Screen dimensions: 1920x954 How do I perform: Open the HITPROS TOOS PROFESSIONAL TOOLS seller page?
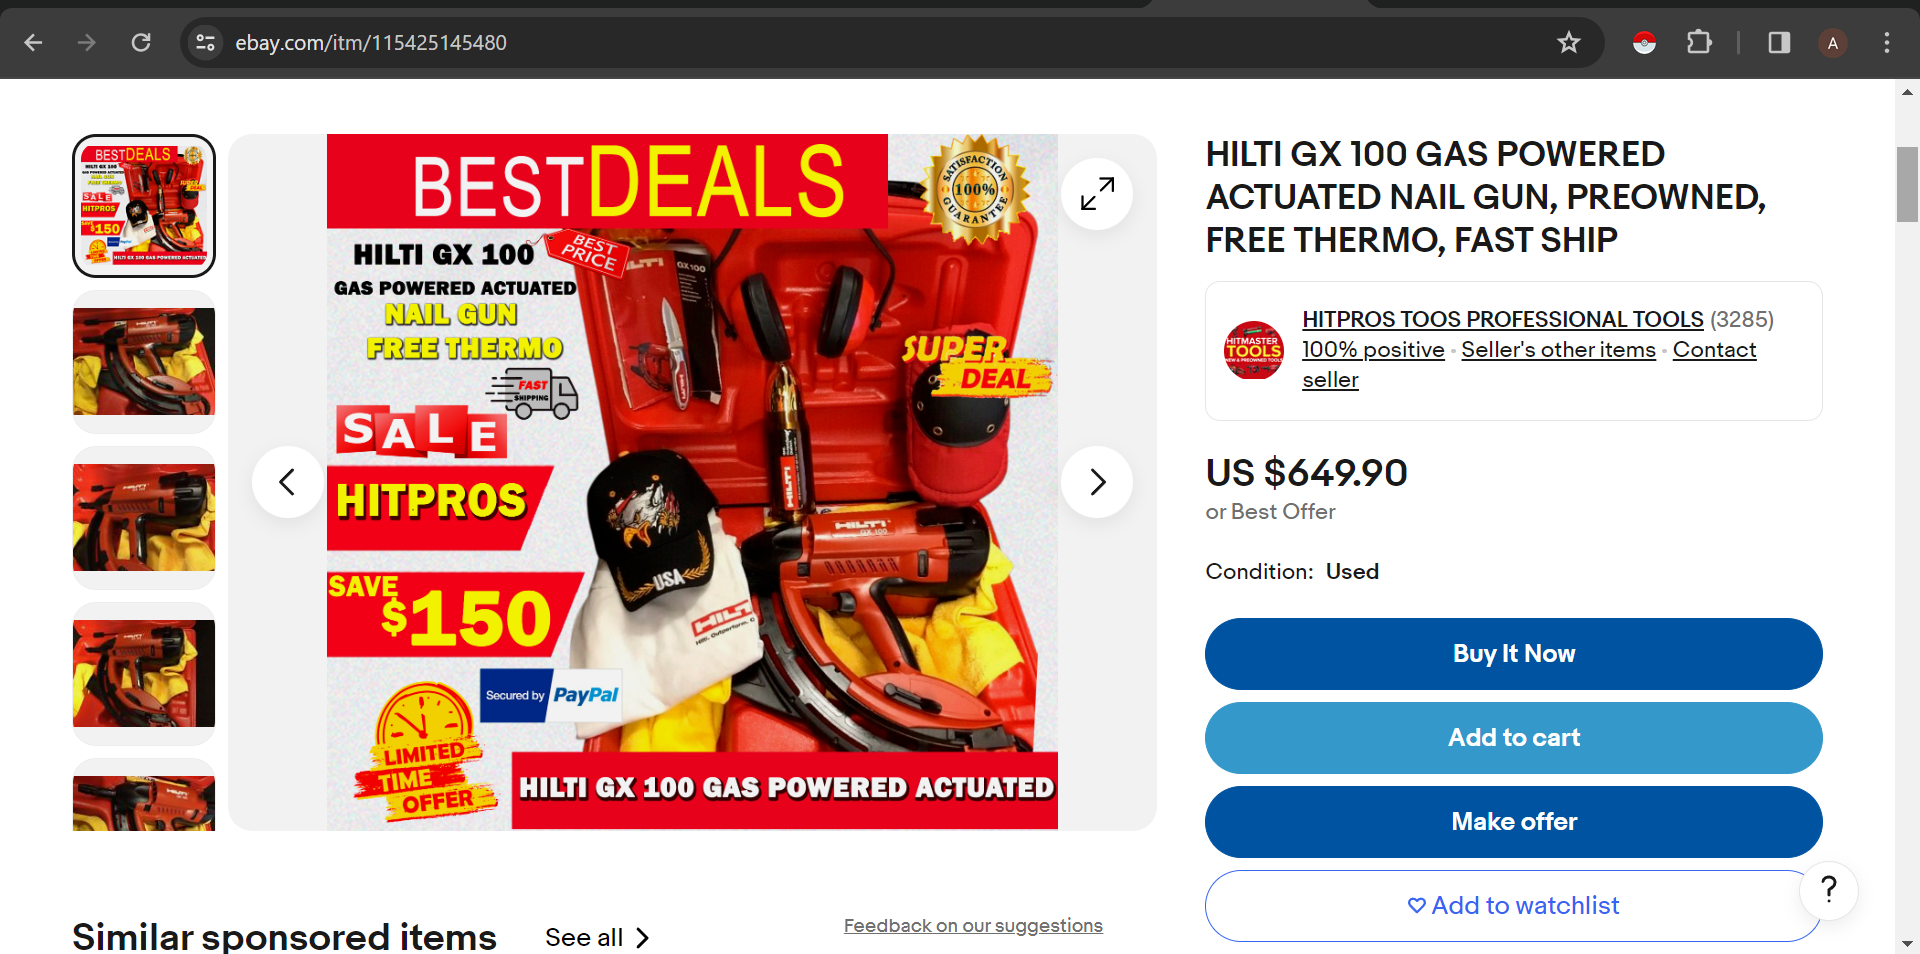pos(1502,319)
